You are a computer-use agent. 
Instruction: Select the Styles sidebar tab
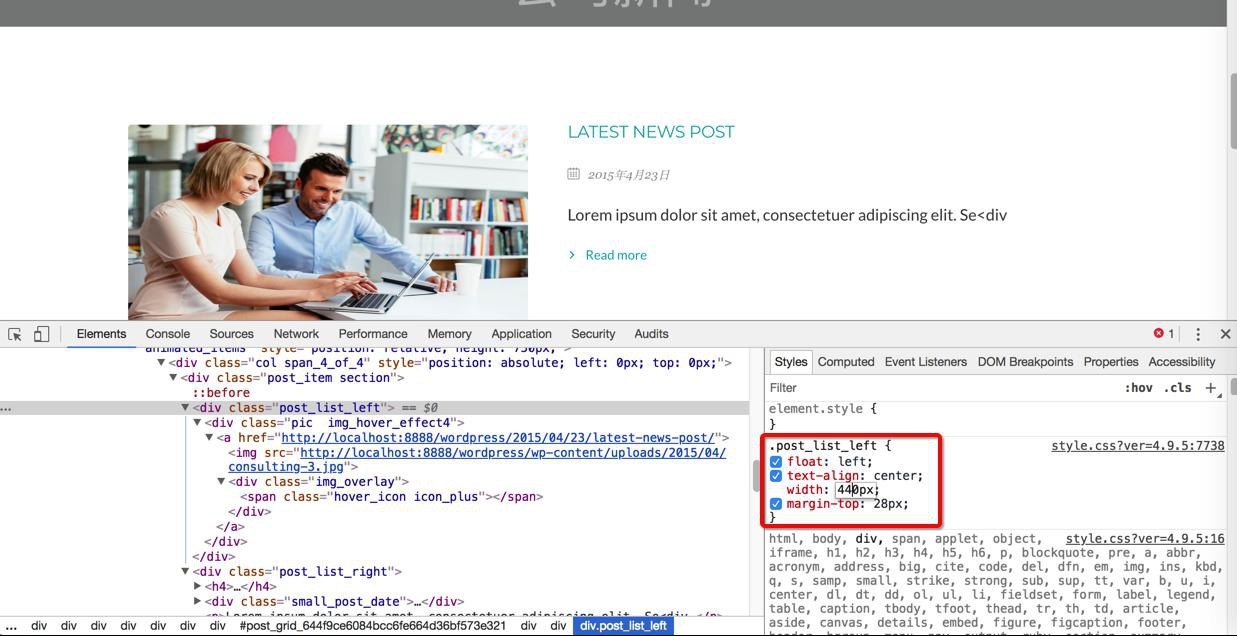pyautogui.click(x=790, y=362)
